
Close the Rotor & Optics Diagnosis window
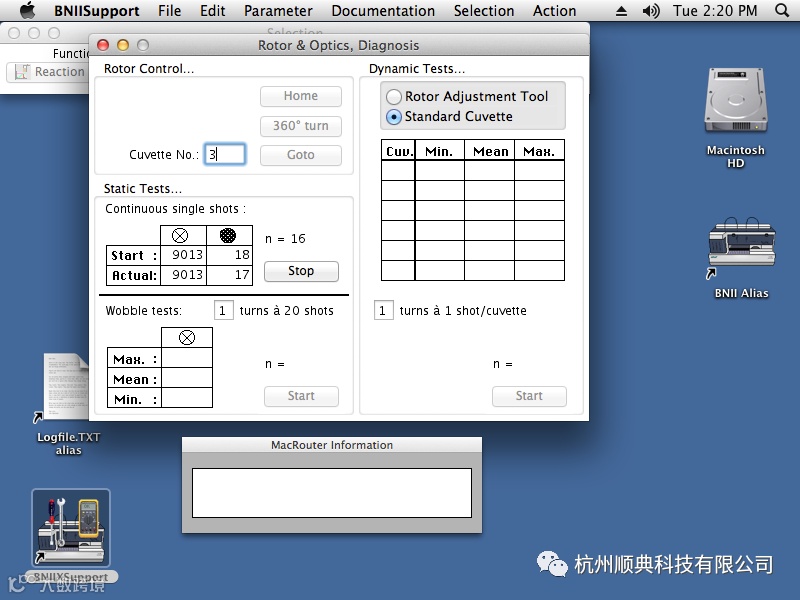pos(103,45)
